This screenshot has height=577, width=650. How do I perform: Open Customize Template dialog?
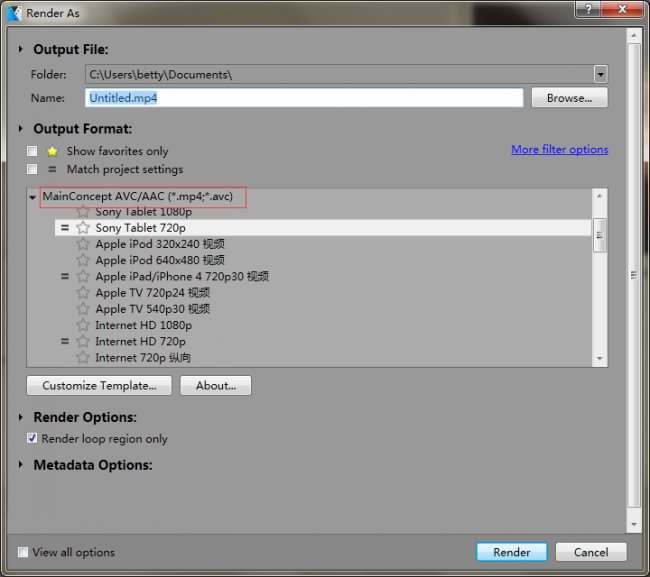[99, 385]
